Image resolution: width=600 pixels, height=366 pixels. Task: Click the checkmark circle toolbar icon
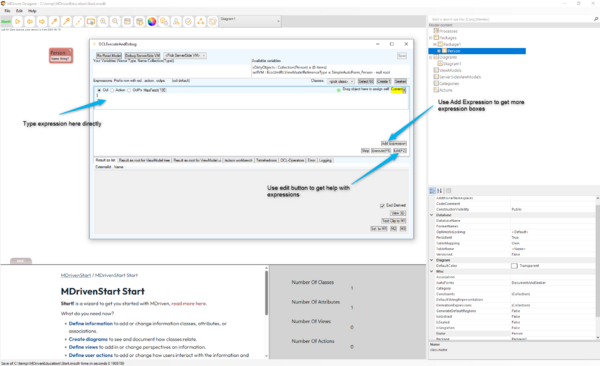coord(188,21)
